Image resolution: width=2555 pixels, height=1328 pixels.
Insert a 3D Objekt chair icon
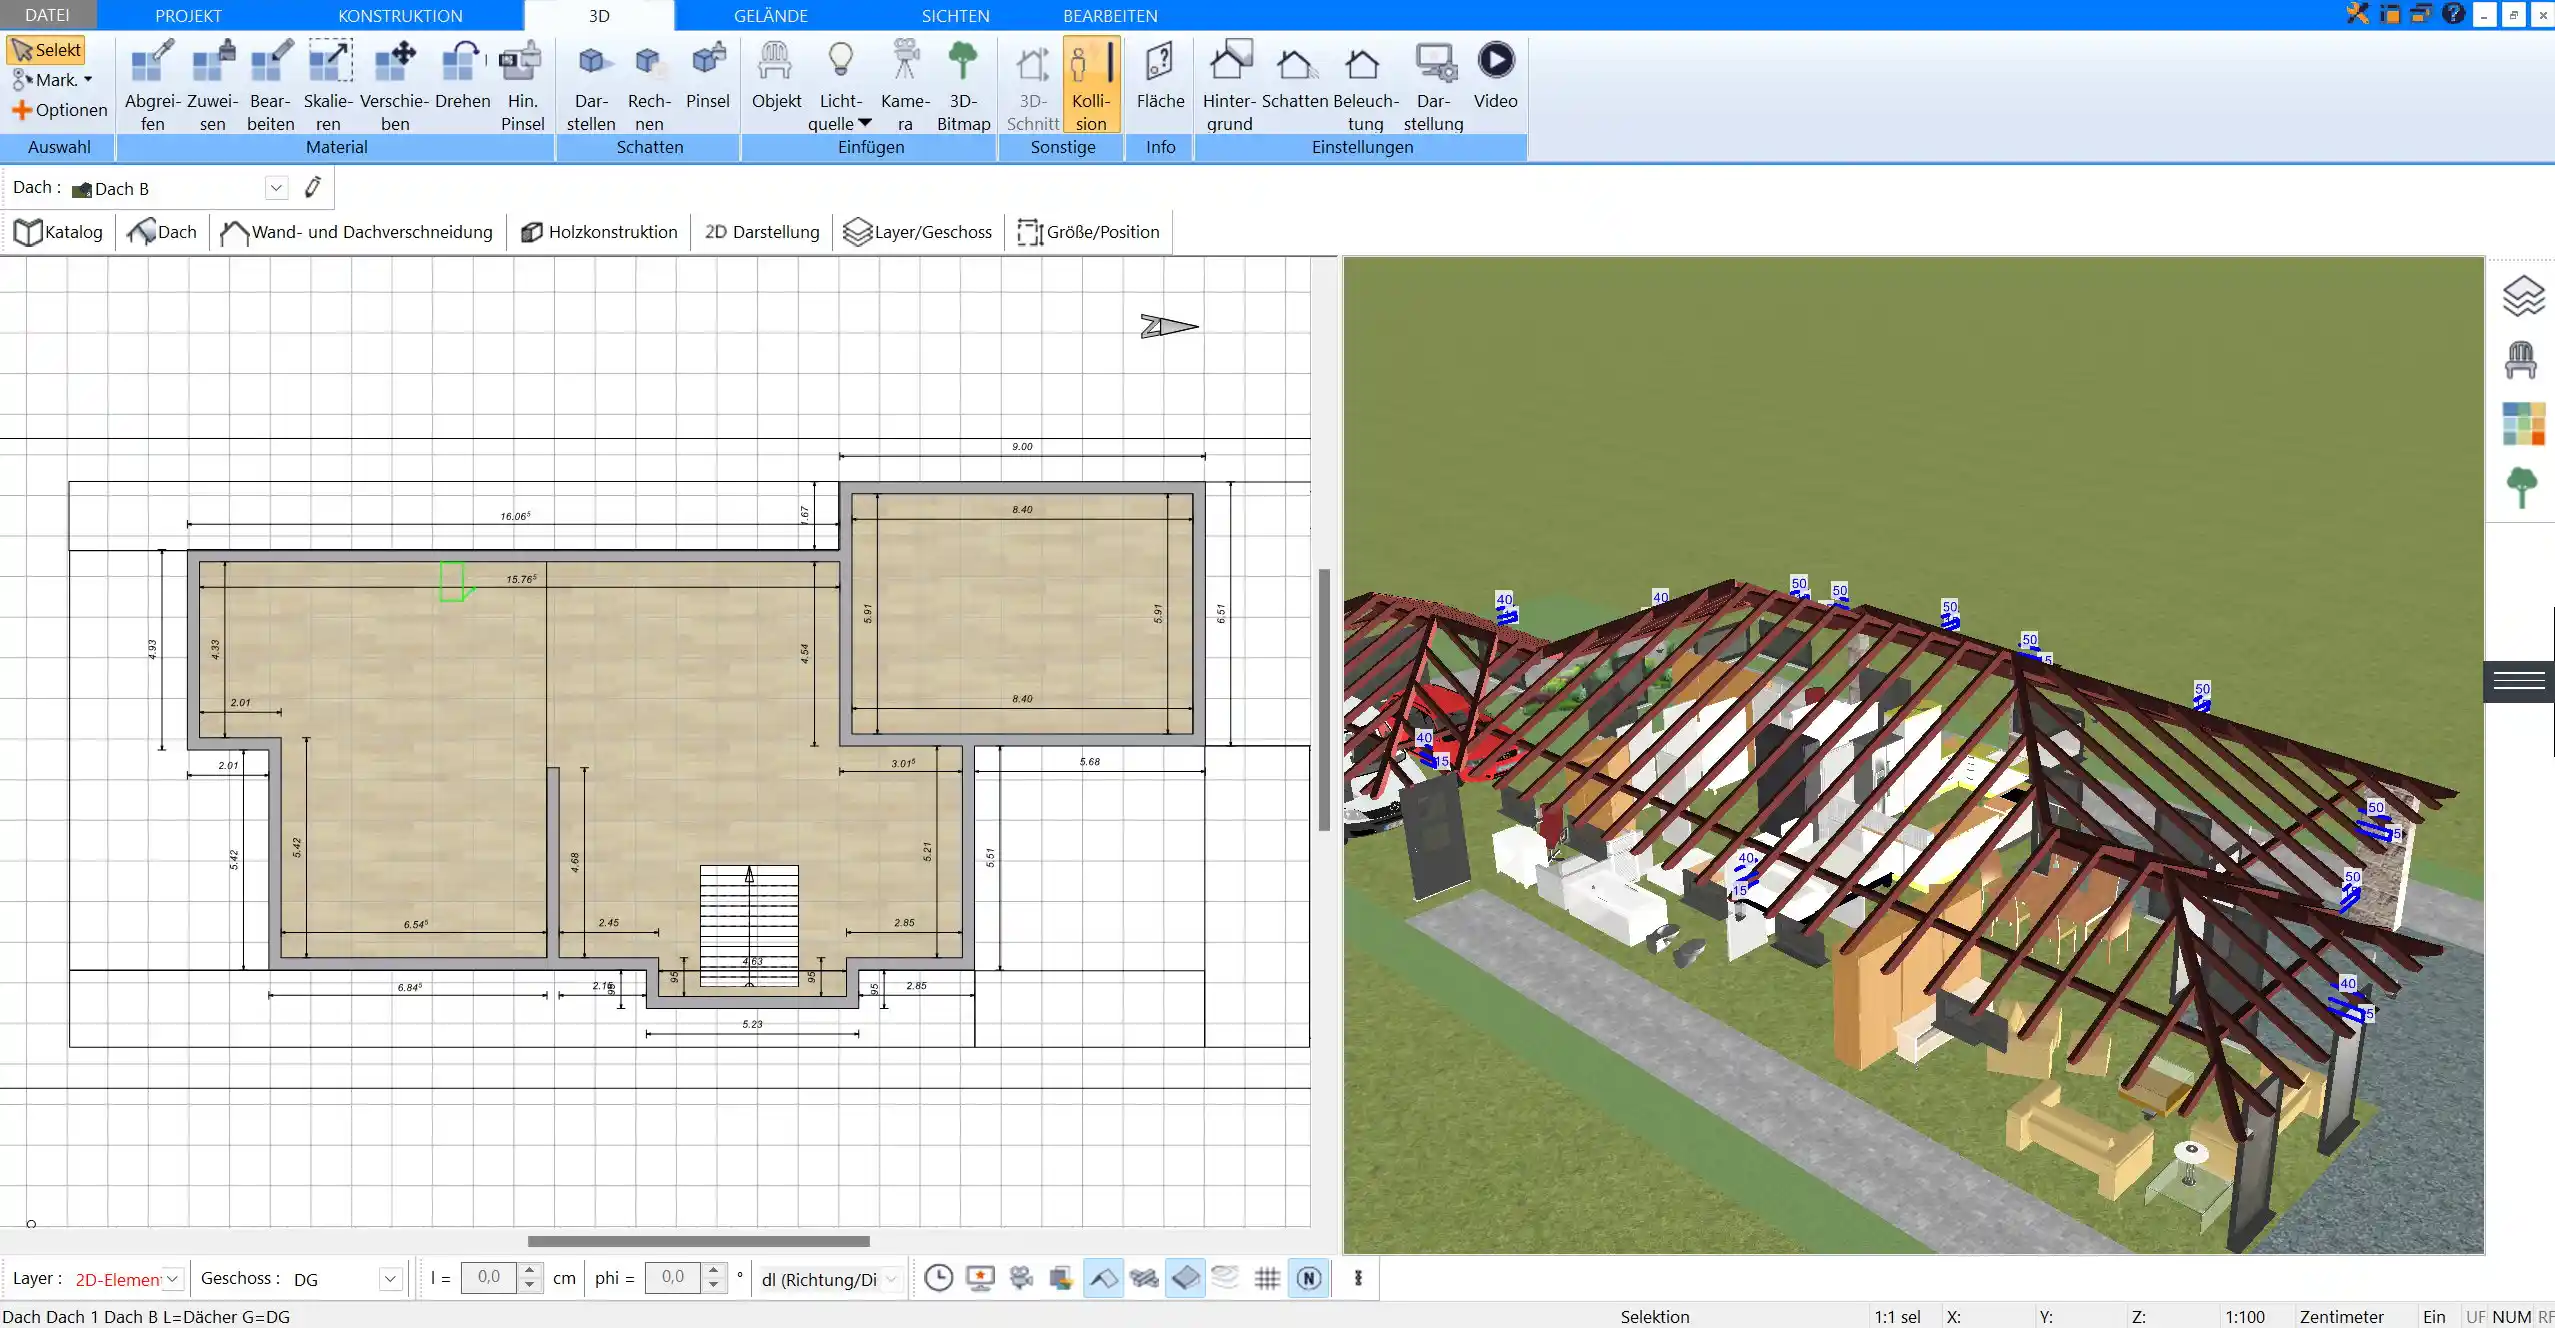[x=776, y=75]
